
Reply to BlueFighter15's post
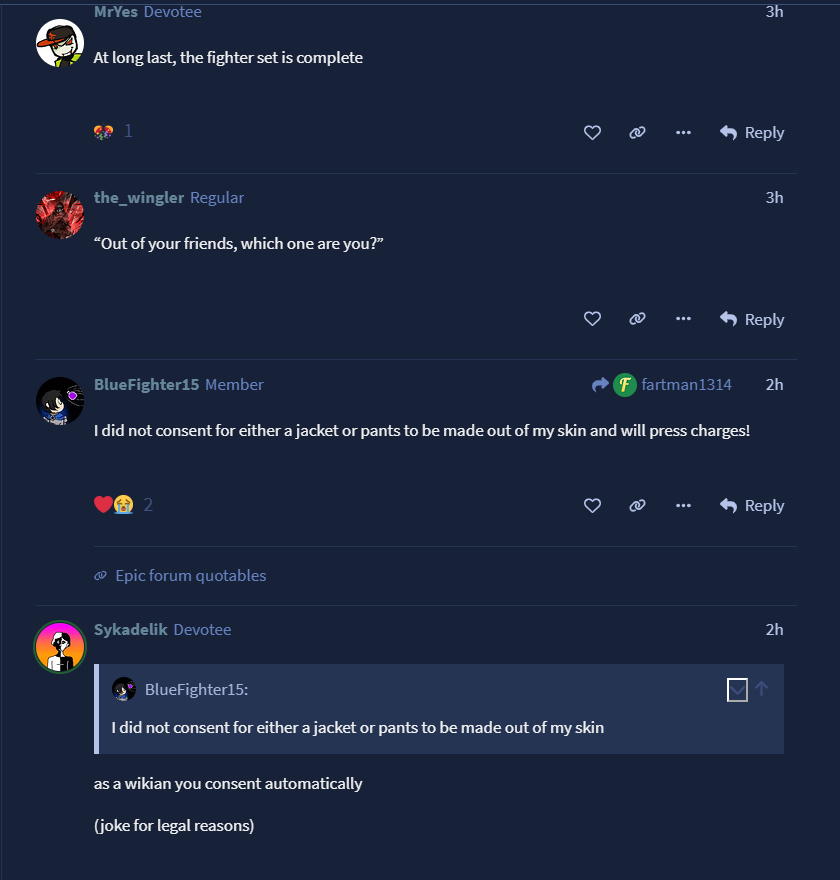tap(752, 506)
